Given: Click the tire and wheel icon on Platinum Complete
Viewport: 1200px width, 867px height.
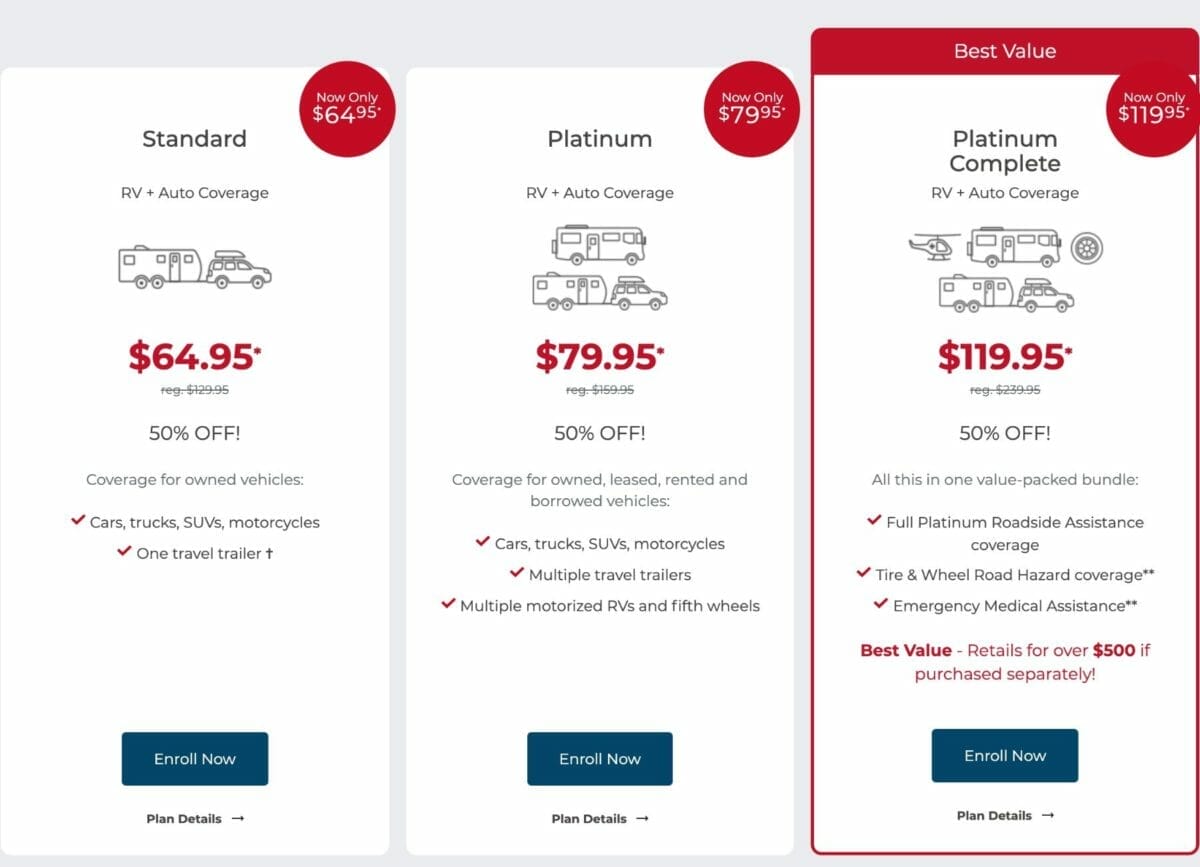Looking at the screenshot, I should pyautogui.click(x=1089, y=248).
